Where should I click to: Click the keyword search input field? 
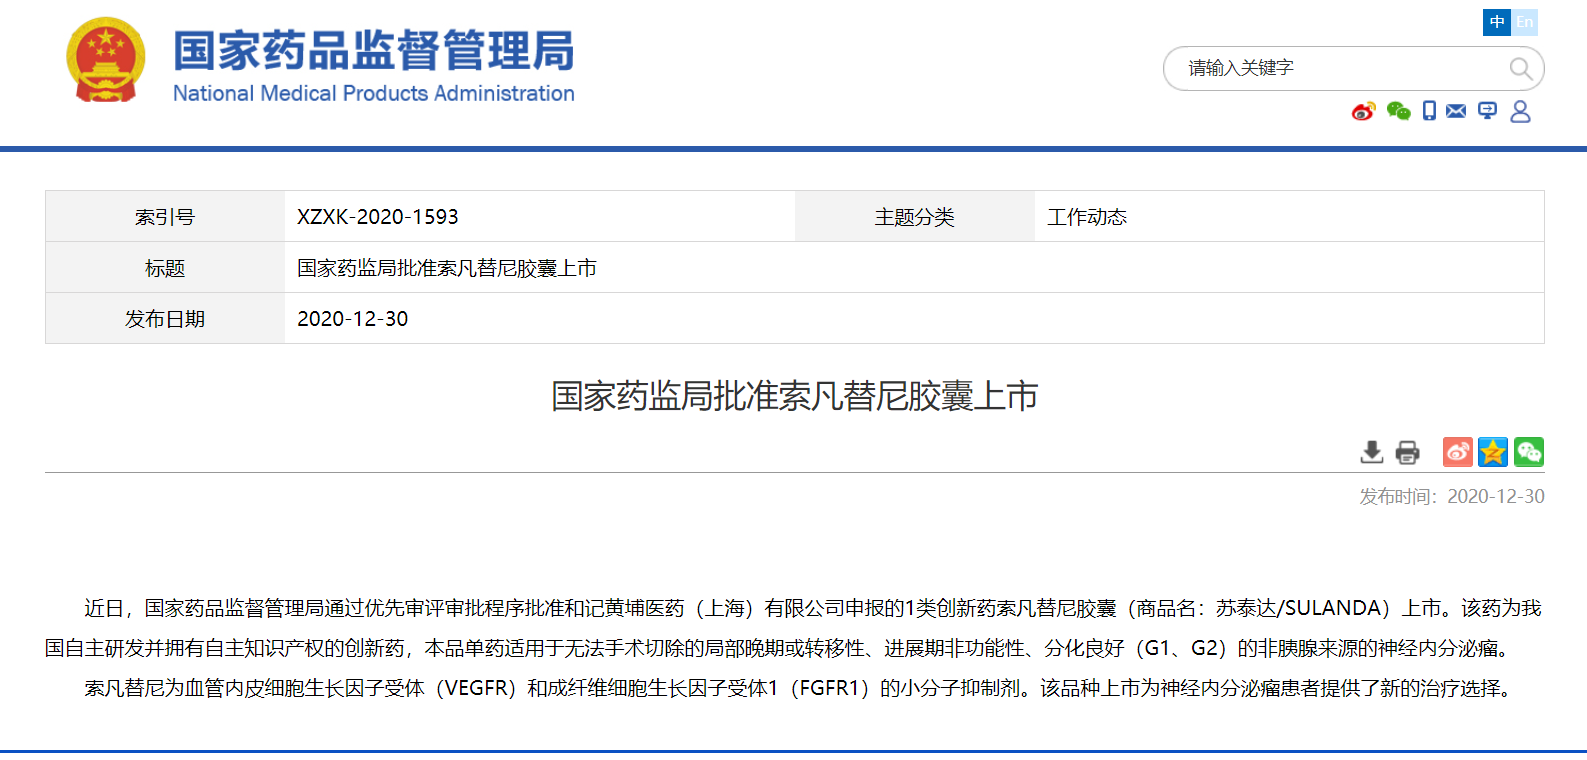(x=1340, y=68)
